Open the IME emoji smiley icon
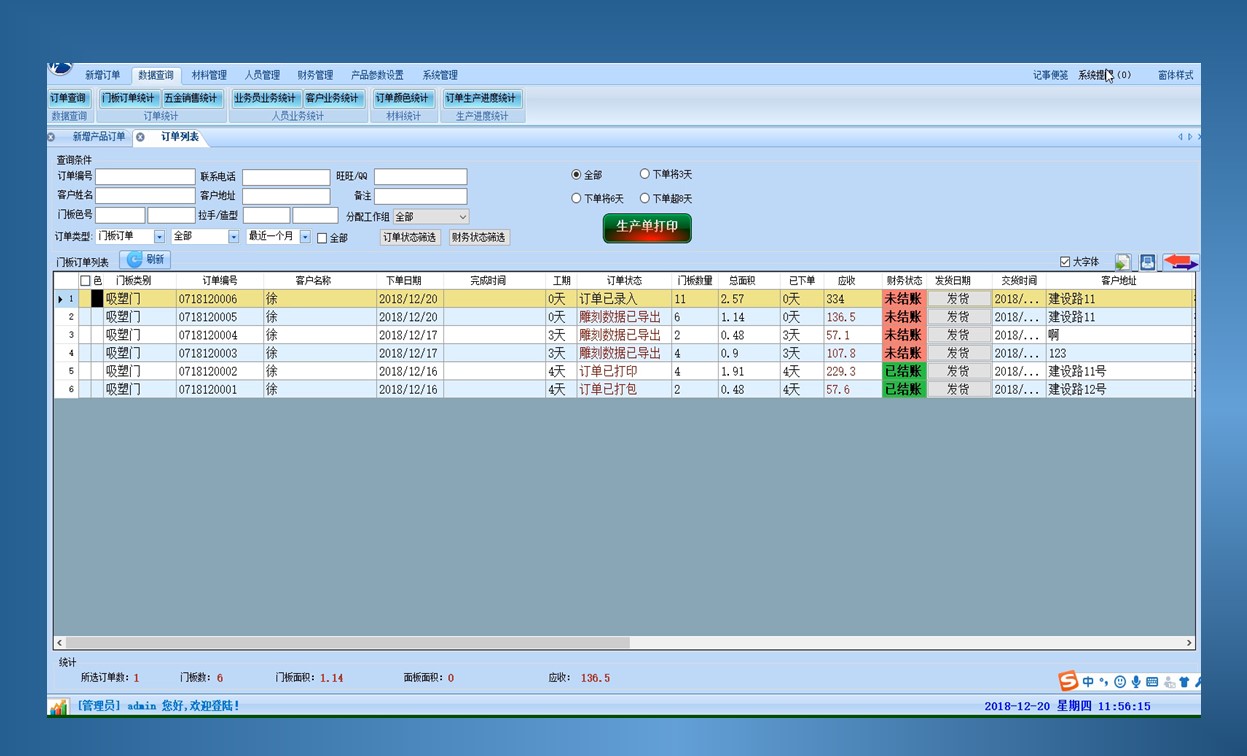 tap(1120, 682)
